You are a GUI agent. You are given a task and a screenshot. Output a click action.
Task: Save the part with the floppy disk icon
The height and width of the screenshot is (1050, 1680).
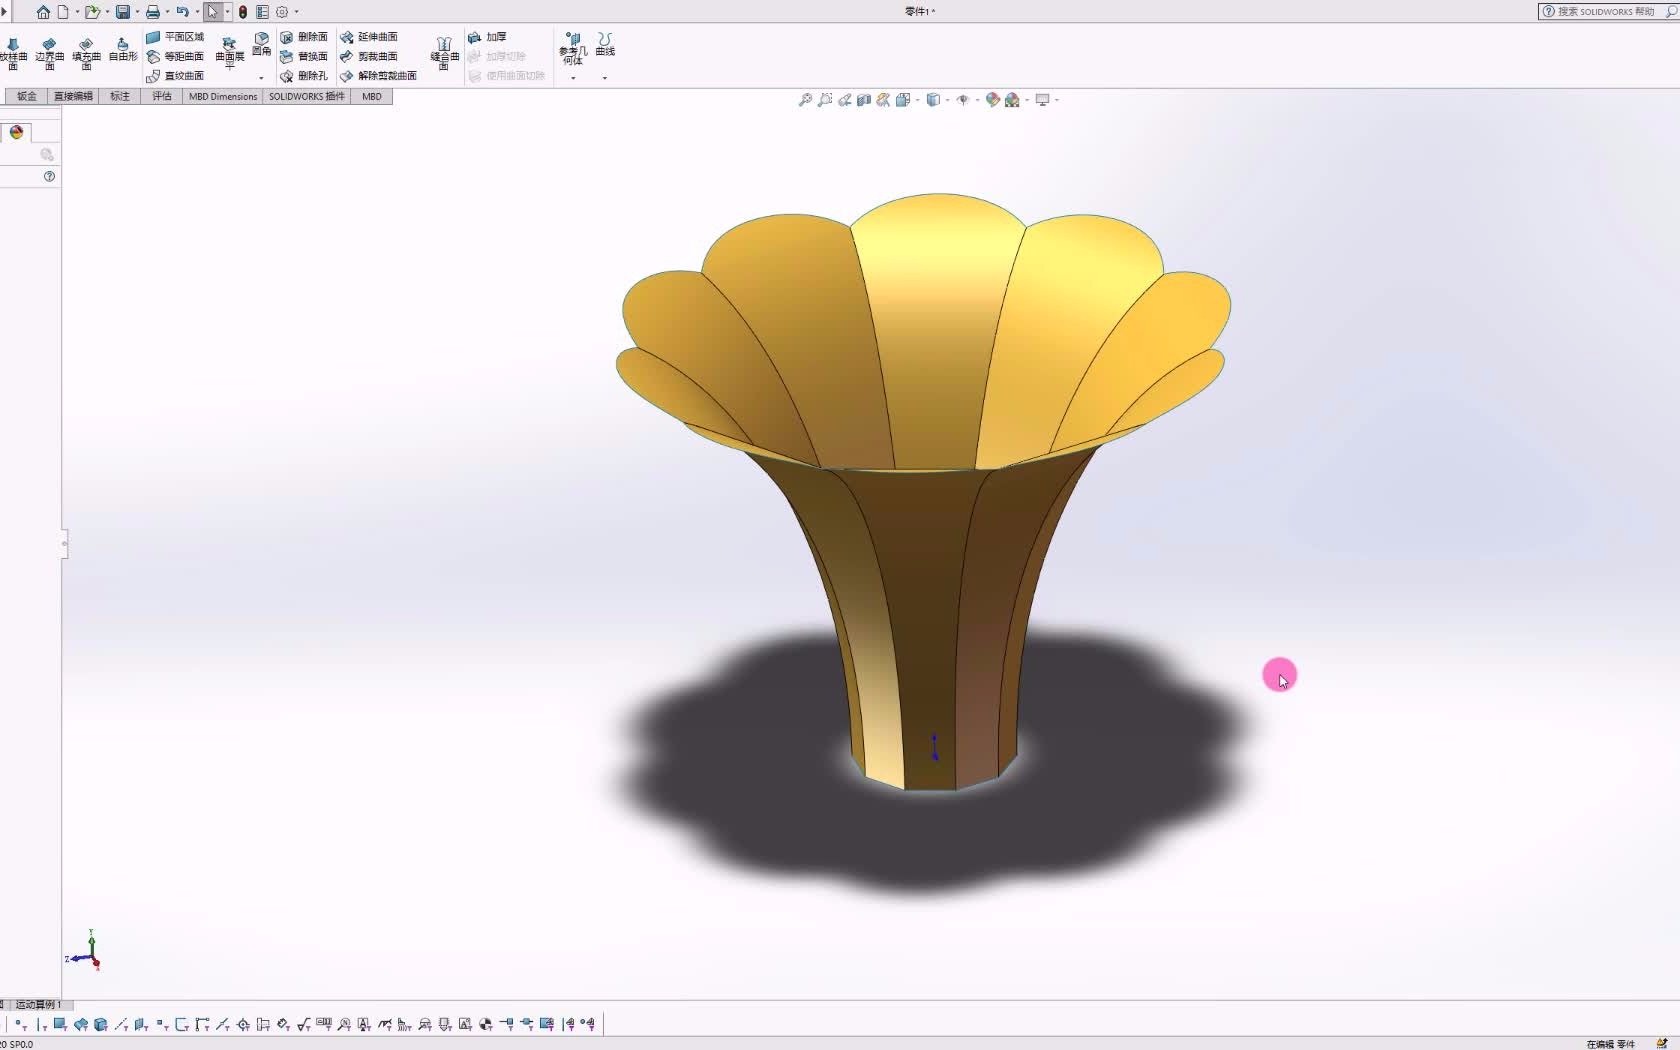[123, 12]
